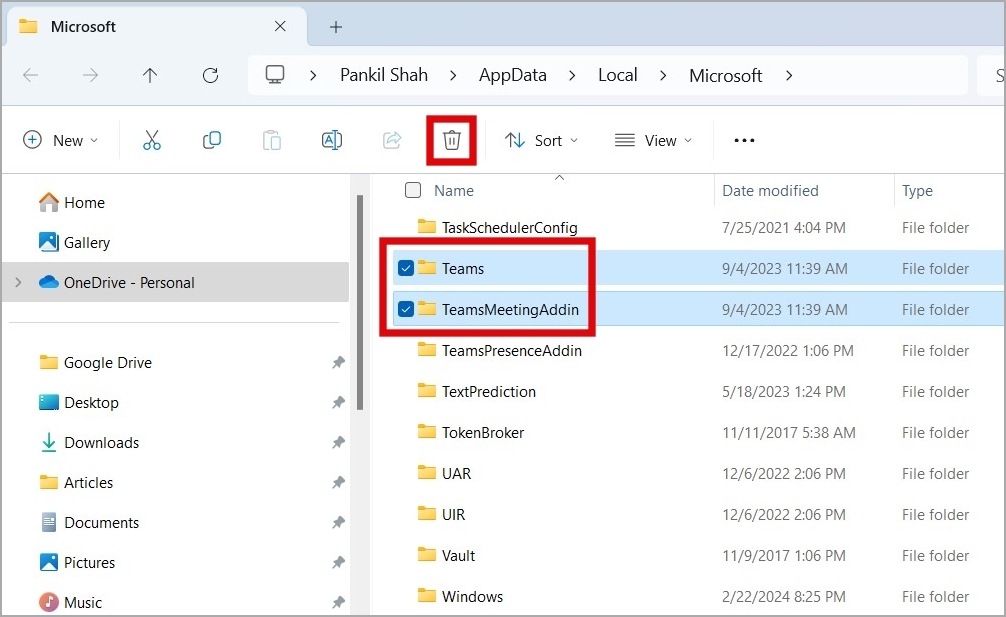Go forward with the right arrow
This screenshot has height=617, width=1006.
[90, 76]
